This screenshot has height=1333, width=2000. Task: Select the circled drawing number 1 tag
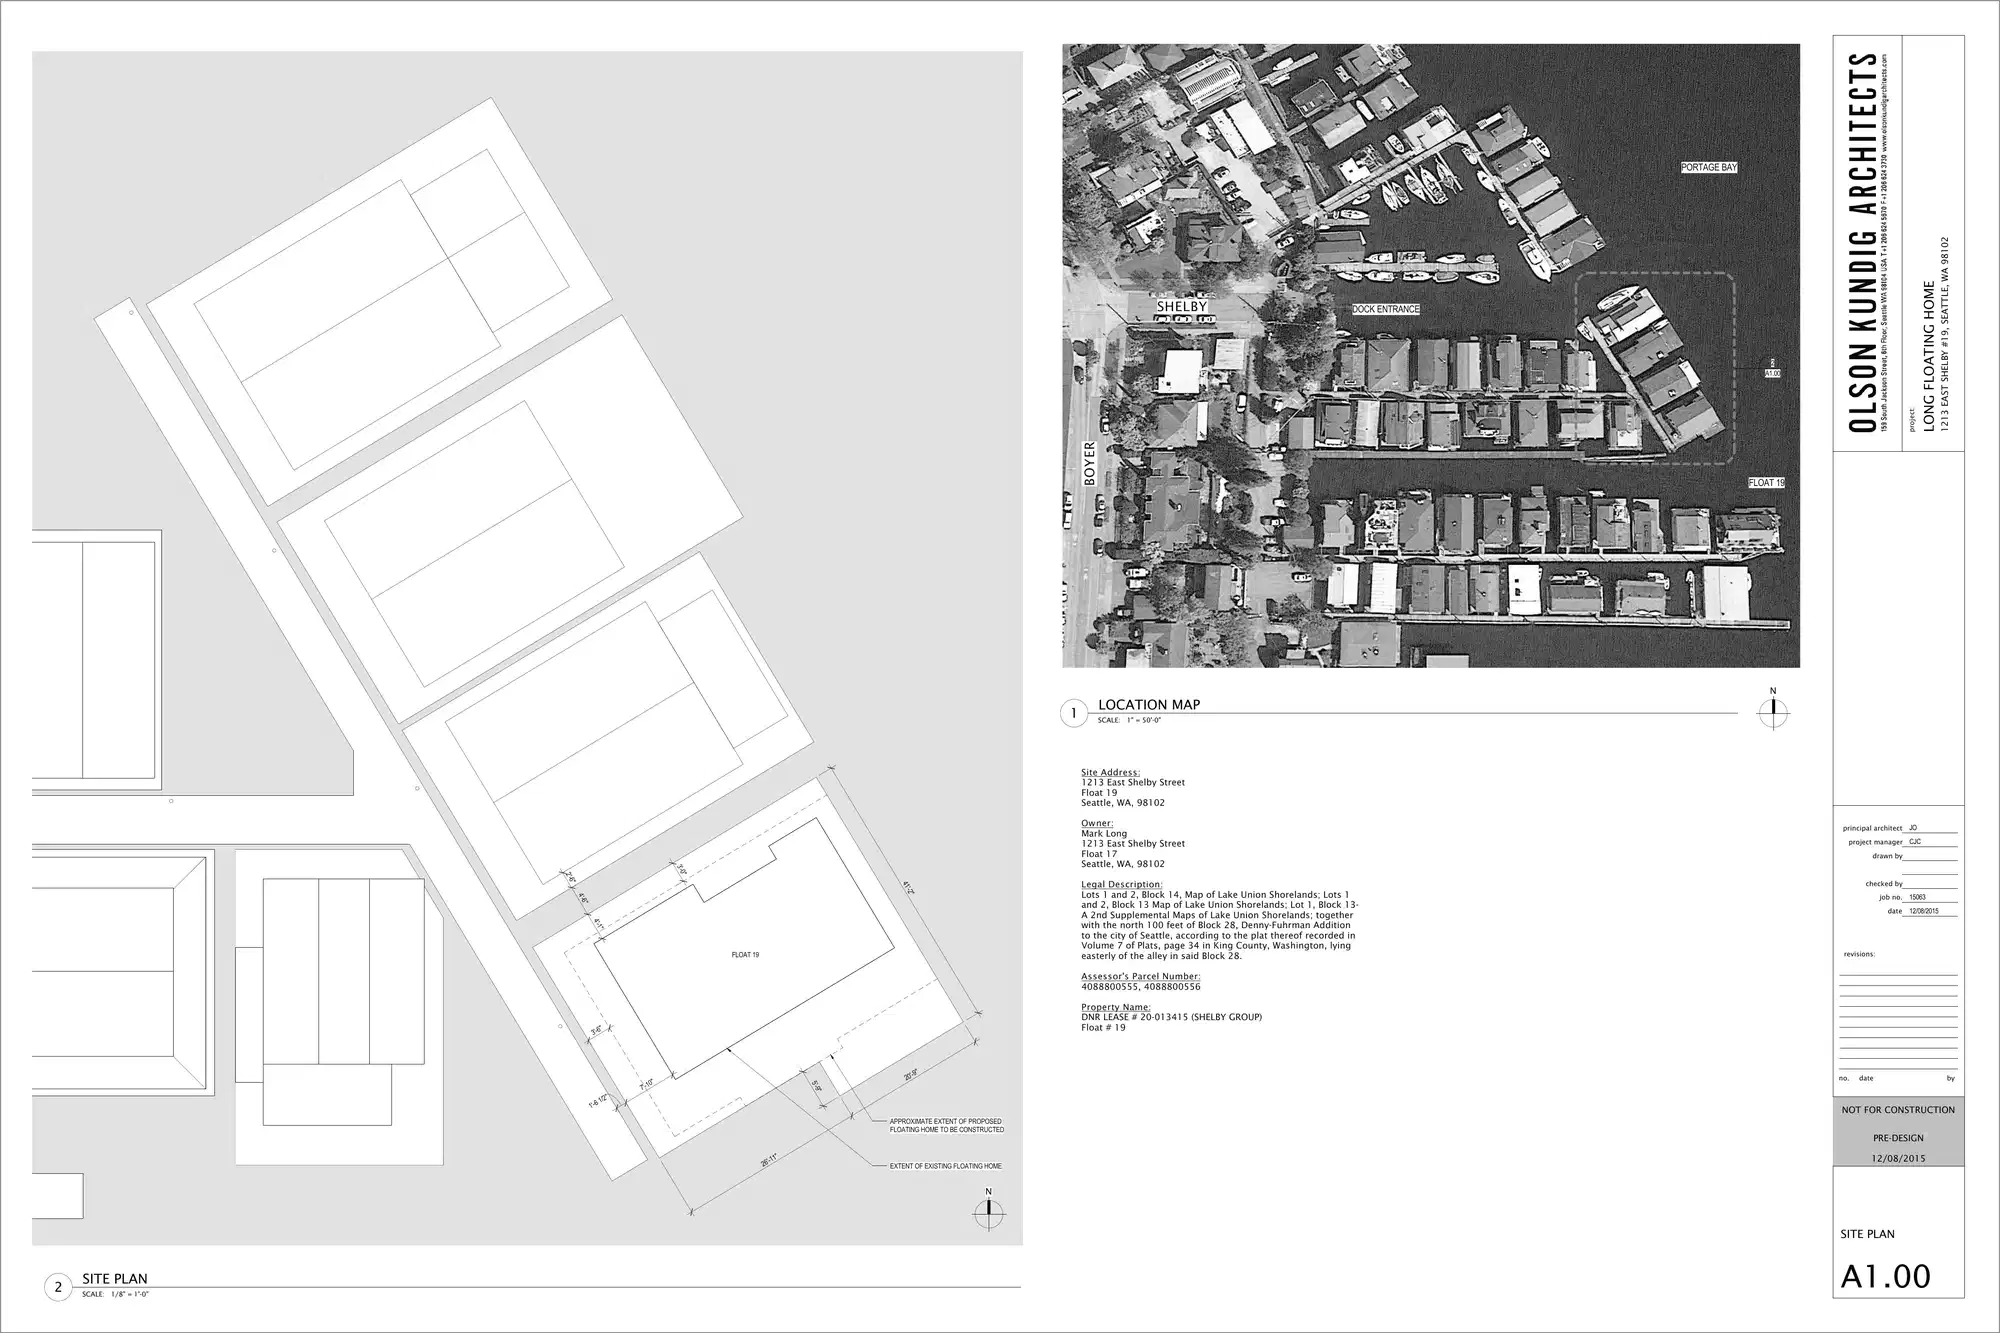click(x=1074, y=714)
